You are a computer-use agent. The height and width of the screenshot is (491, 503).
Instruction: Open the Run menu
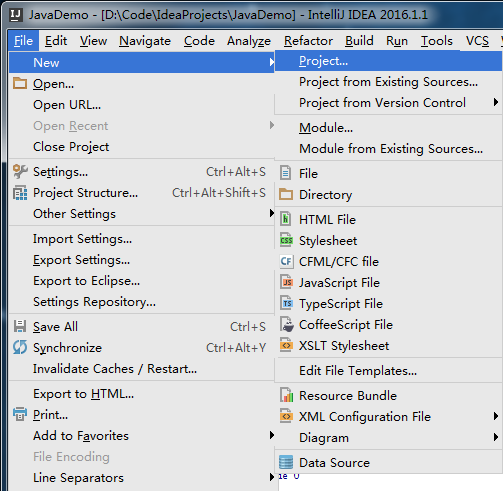(397, 41)
